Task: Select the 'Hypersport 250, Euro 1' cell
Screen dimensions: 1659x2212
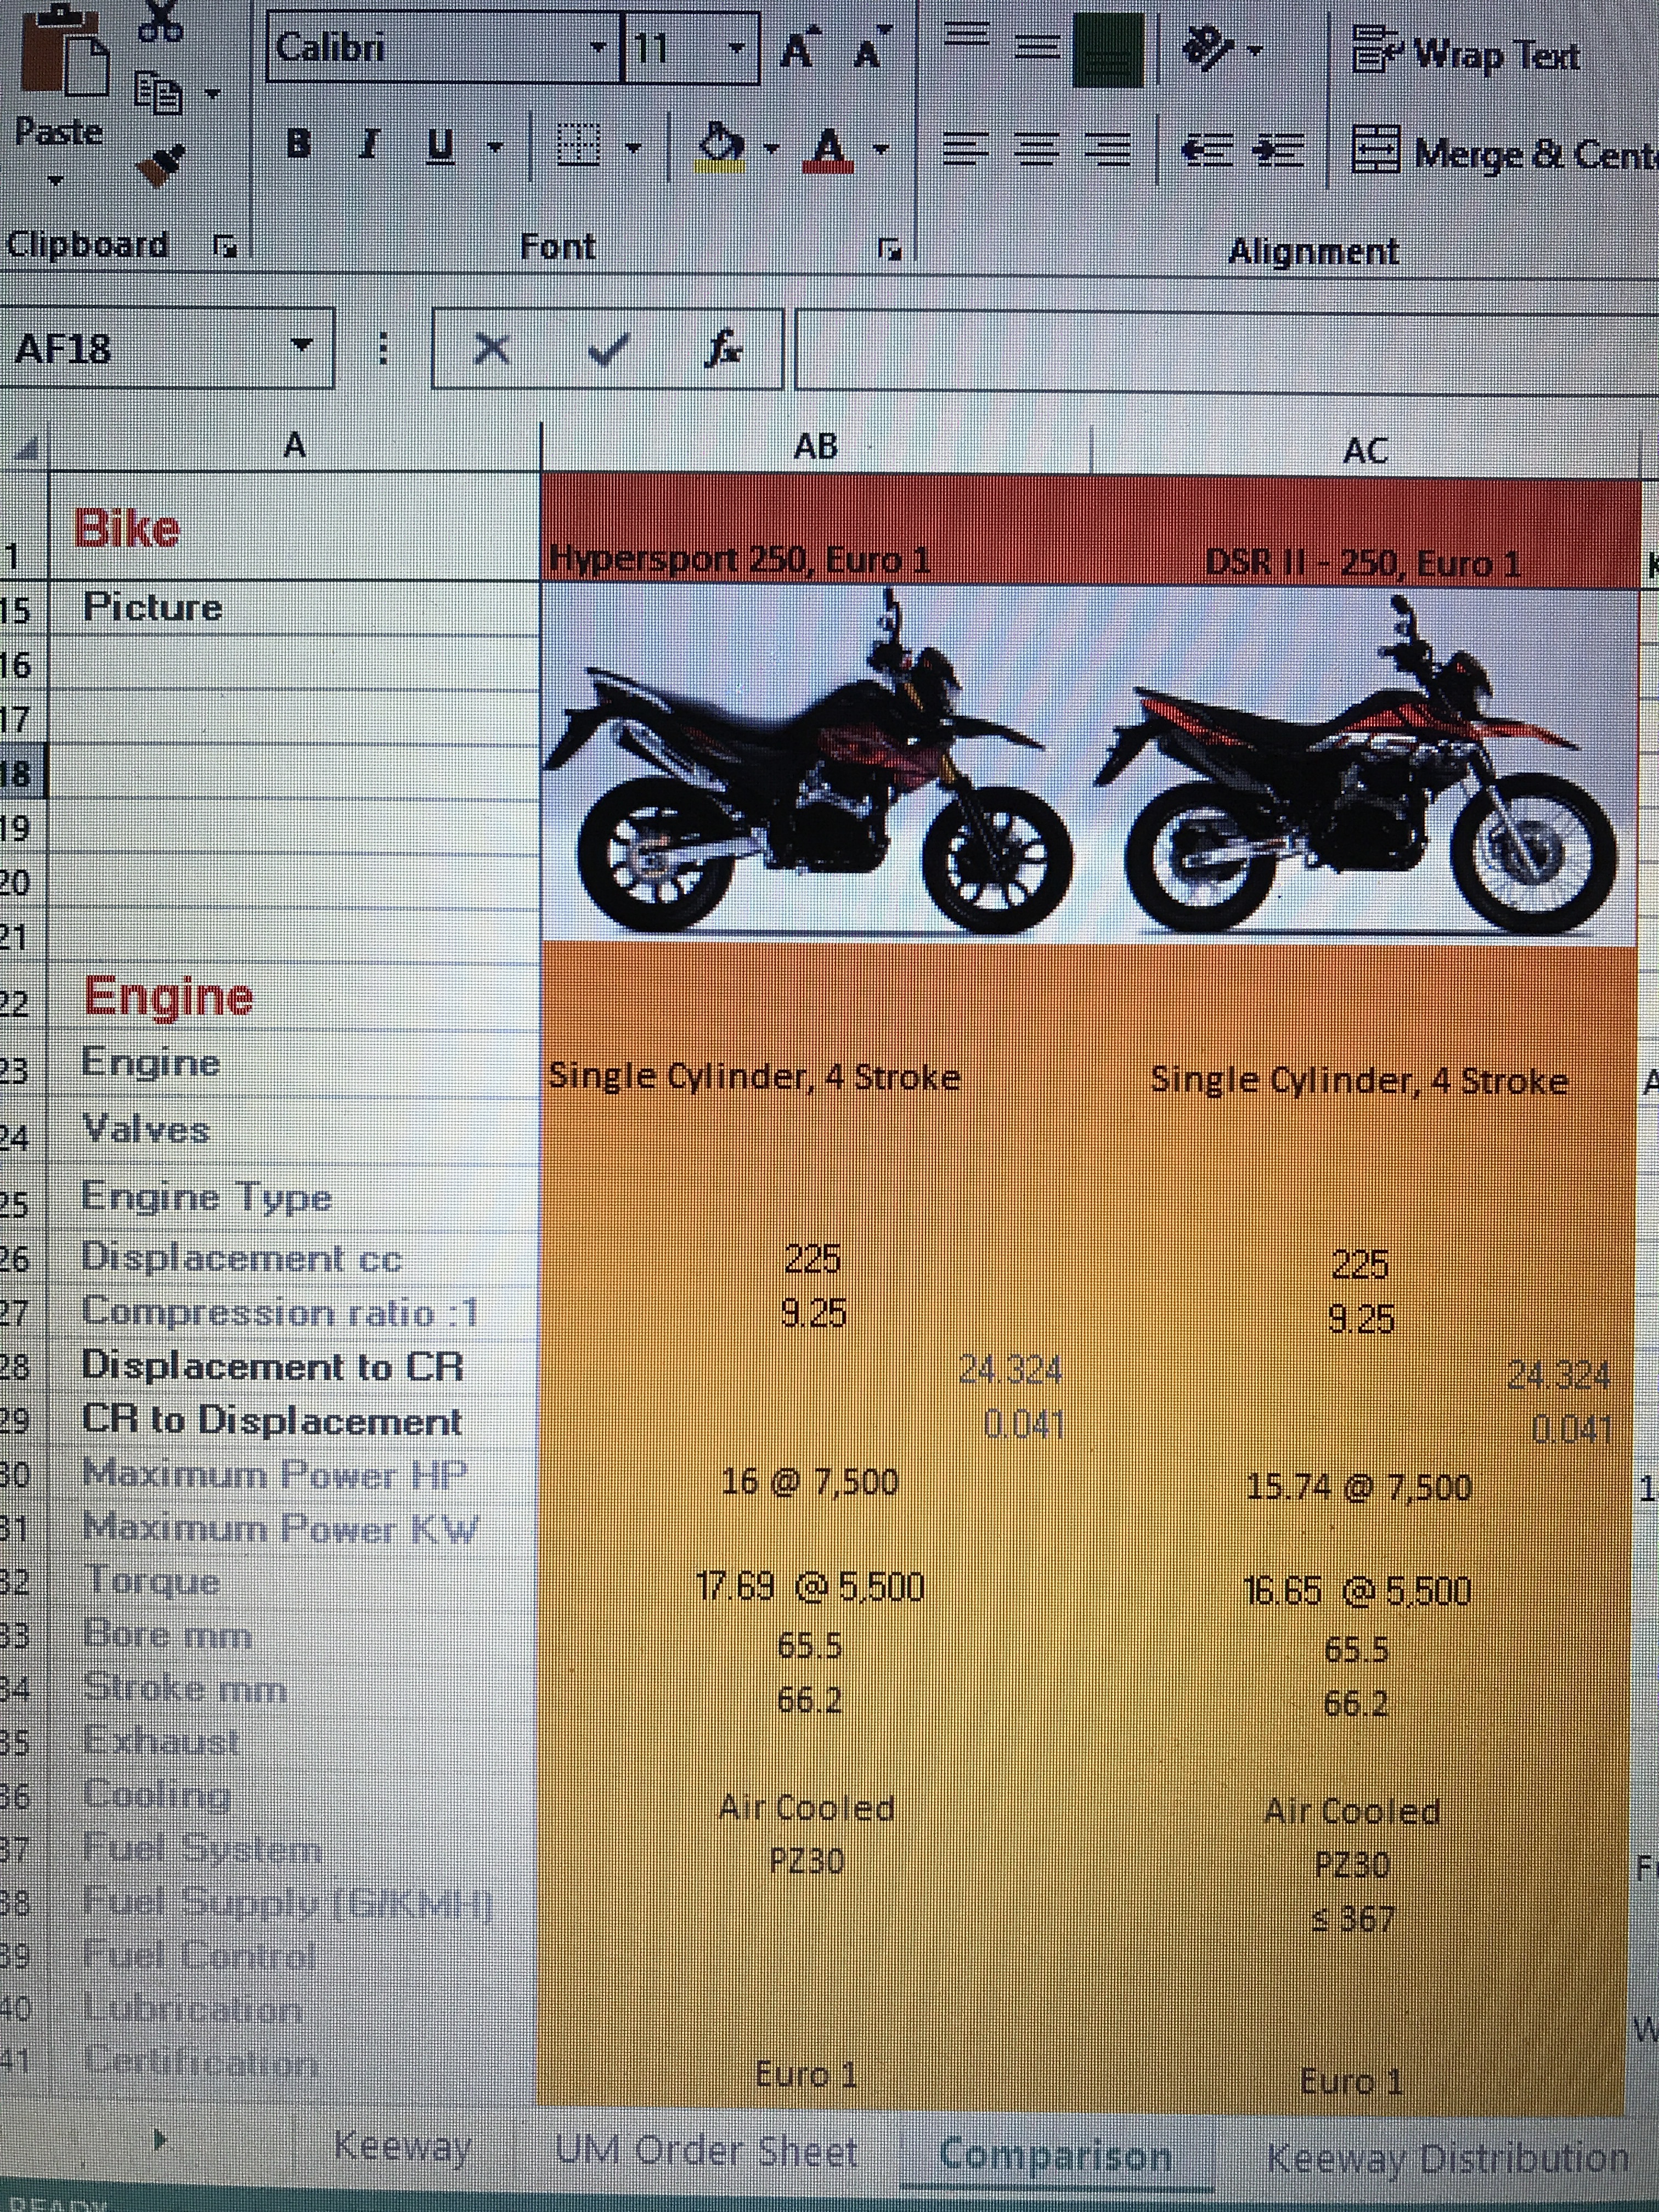Action: (x=815, y=528)
